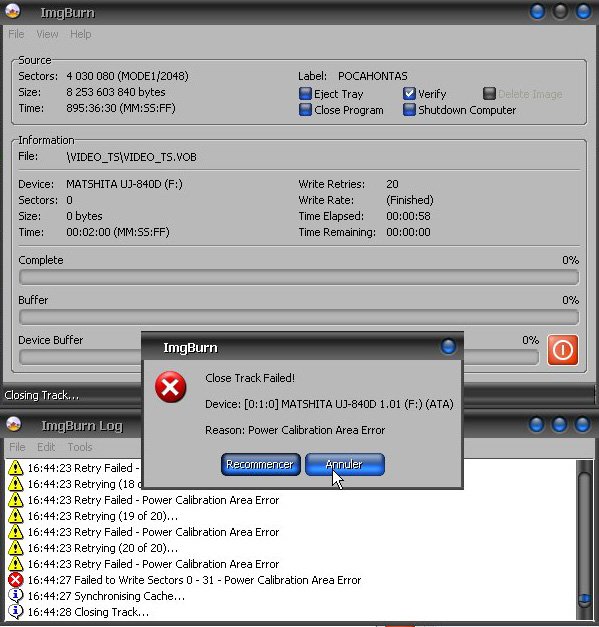Click the info icon beside Synchronising Cache
Screen dimensions: 599x627
pyautogui.click(x=16, y=596)
